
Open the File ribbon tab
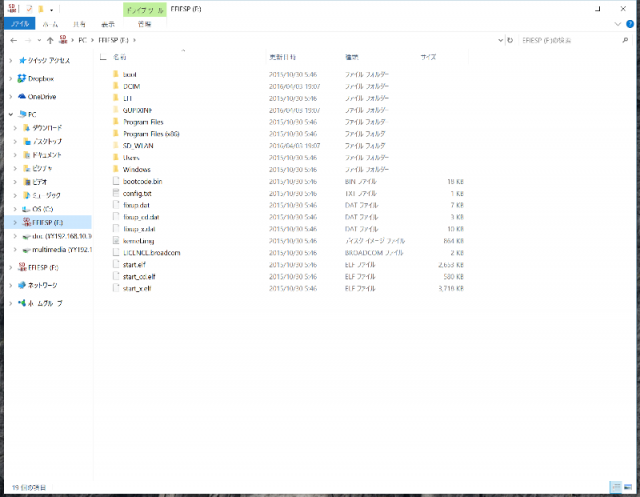(x=20, y=24)
